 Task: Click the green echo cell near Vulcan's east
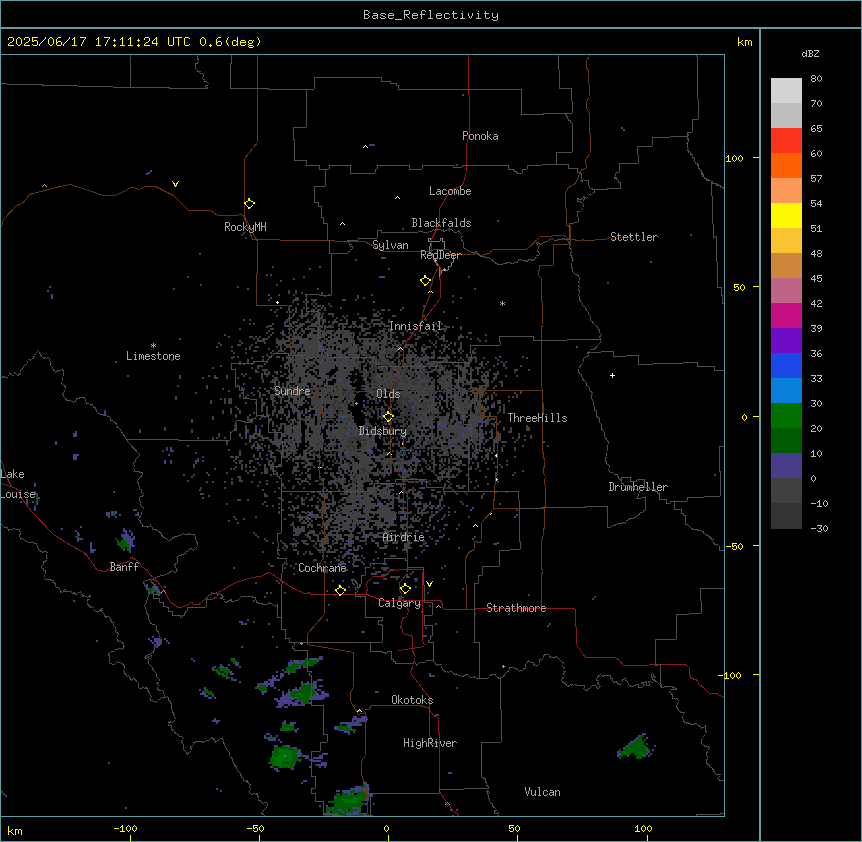[636, 747]
